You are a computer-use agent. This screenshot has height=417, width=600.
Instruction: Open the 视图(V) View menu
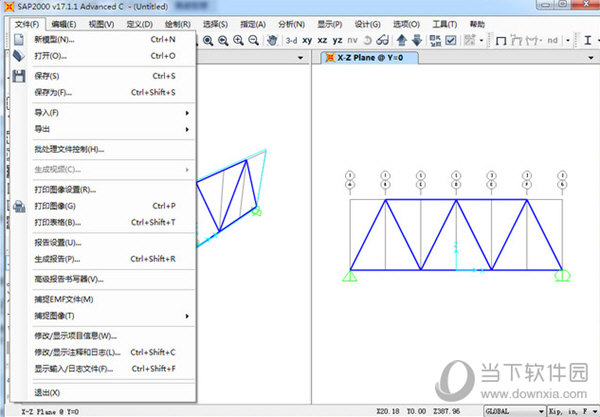click(101, 24)
